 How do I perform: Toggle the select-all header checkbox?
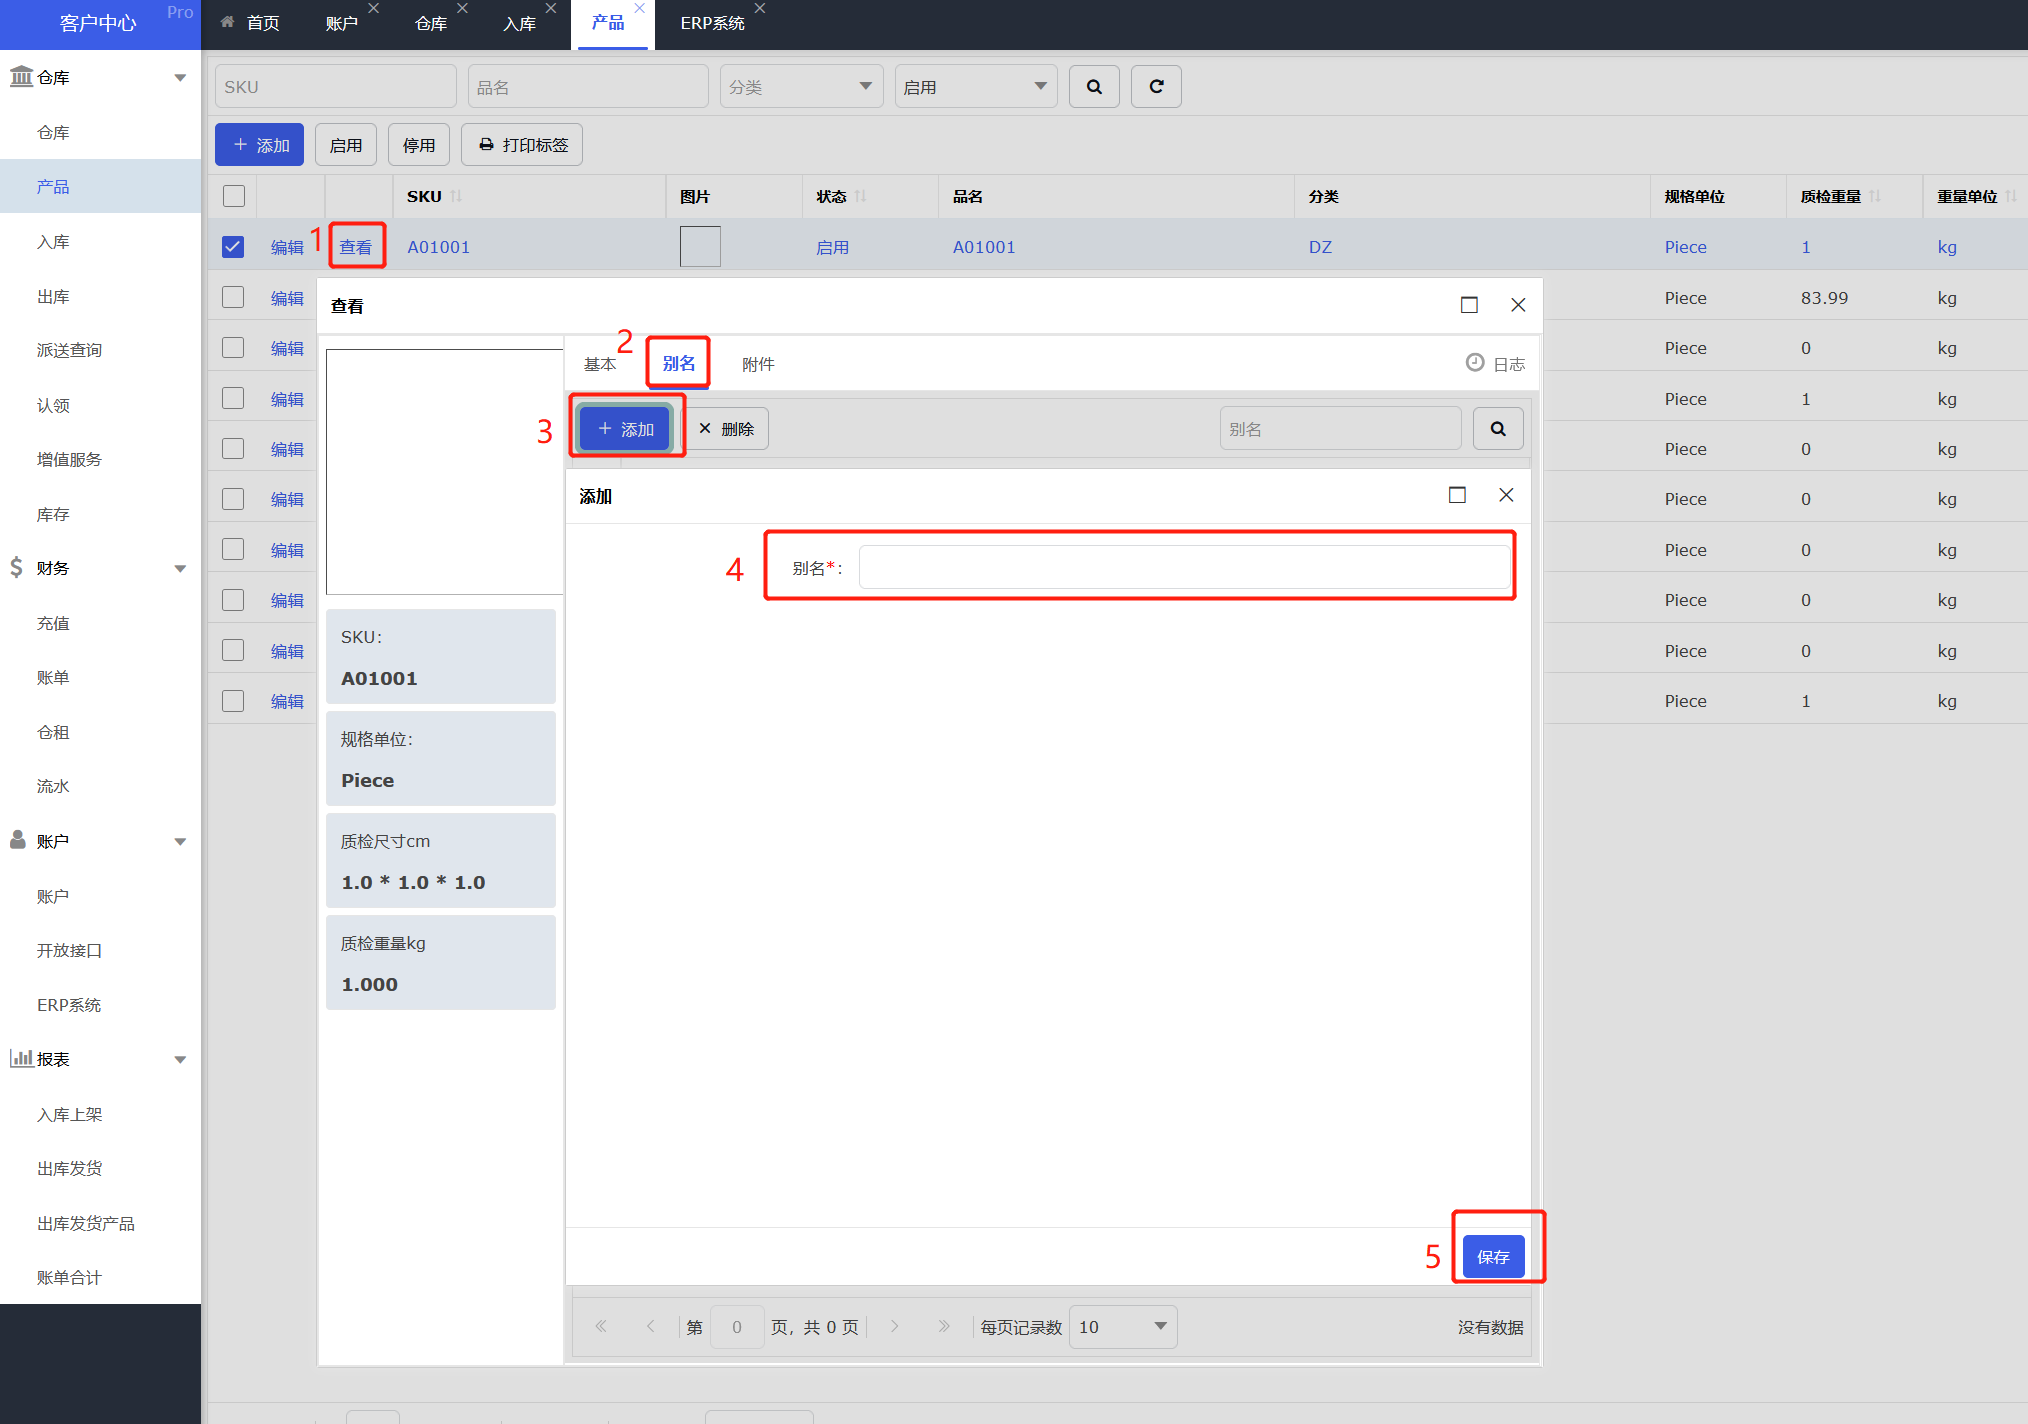tap(234, 196)
